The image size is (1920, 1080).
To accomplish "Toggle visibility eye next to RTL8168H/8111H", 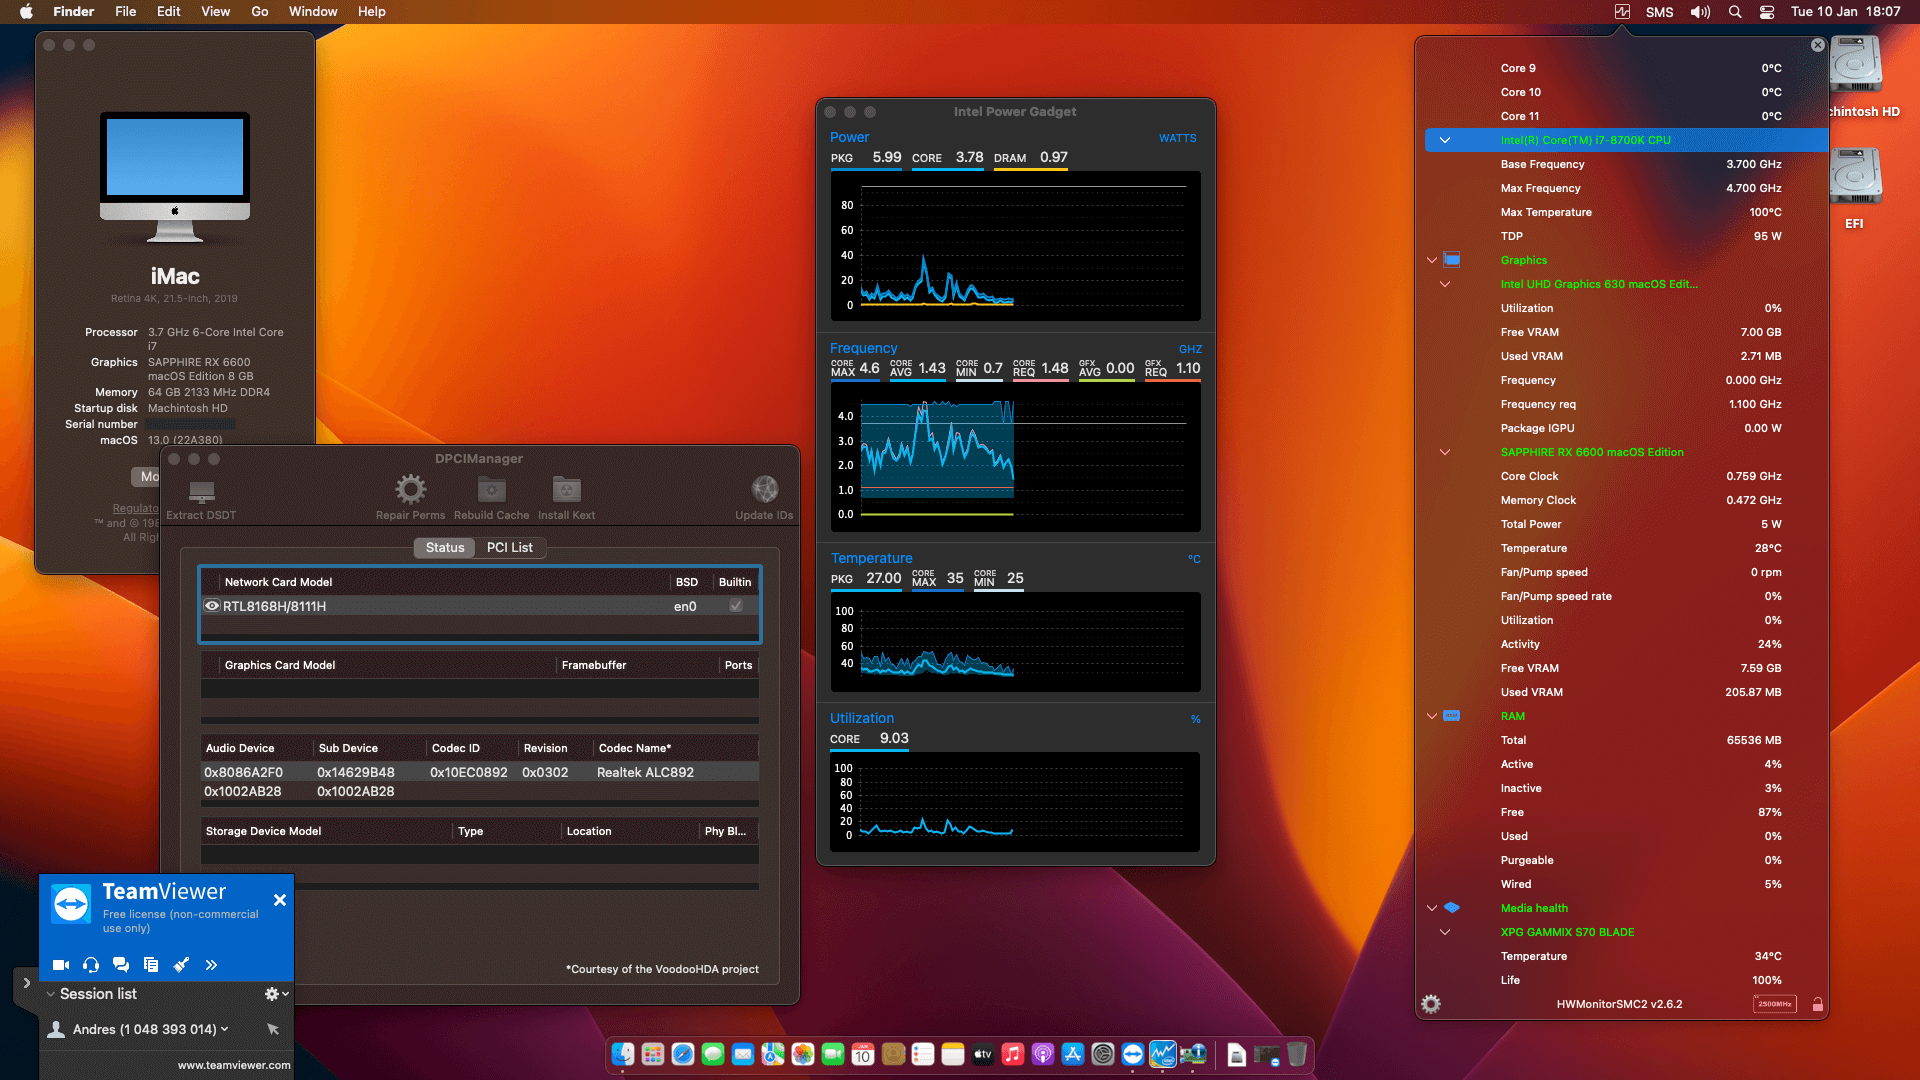I will tap(212, 605).
